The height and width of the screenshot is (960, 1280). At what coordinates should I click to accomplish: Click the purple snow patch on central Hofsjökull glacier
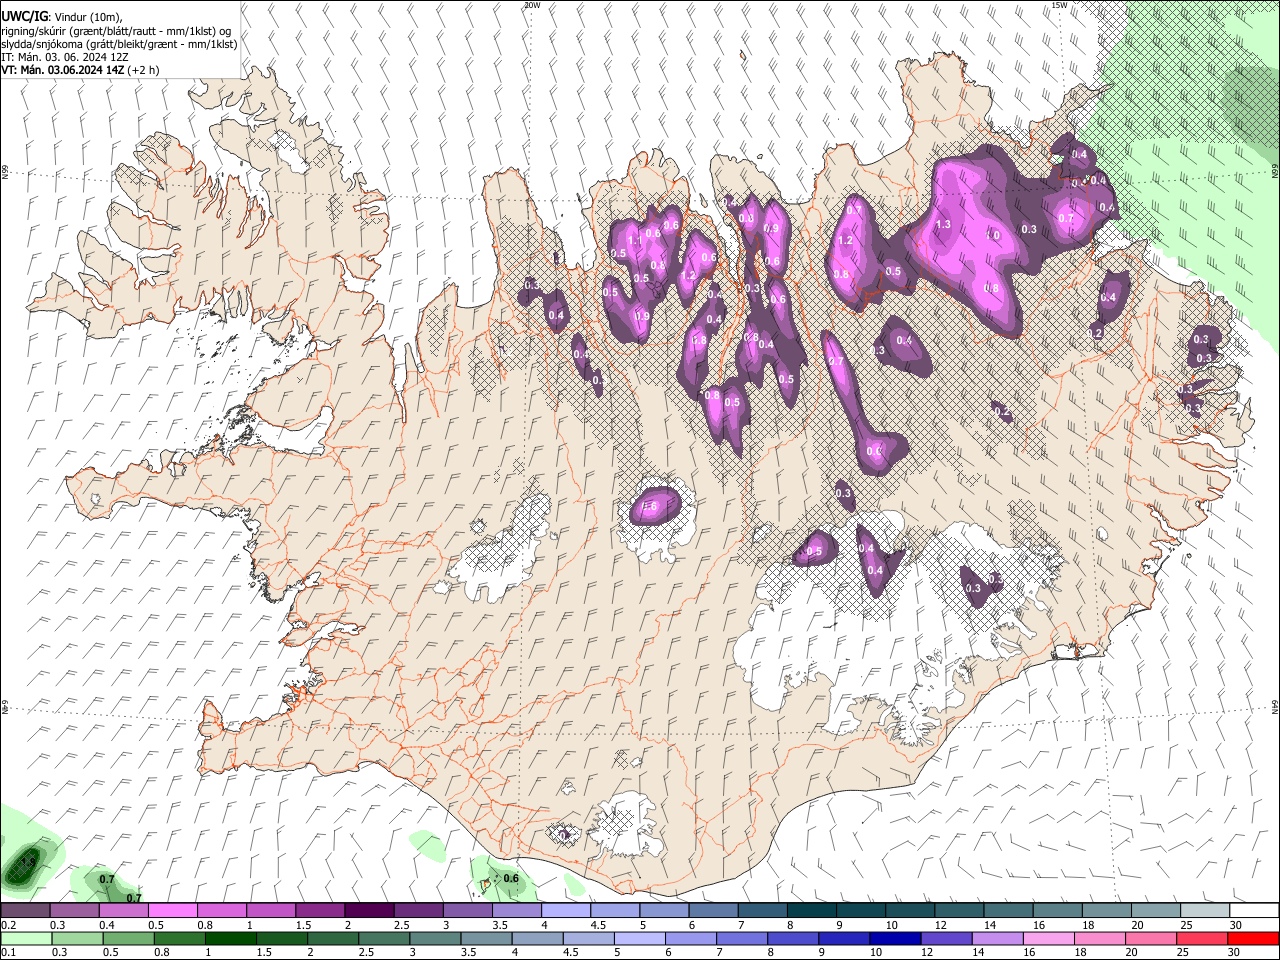point(655,505)
